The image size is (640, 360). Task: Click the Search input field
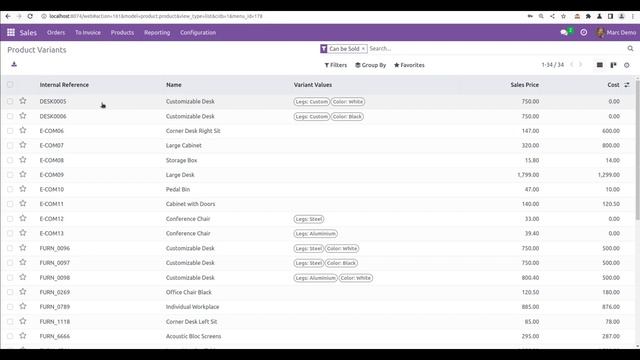coord(496,48)
